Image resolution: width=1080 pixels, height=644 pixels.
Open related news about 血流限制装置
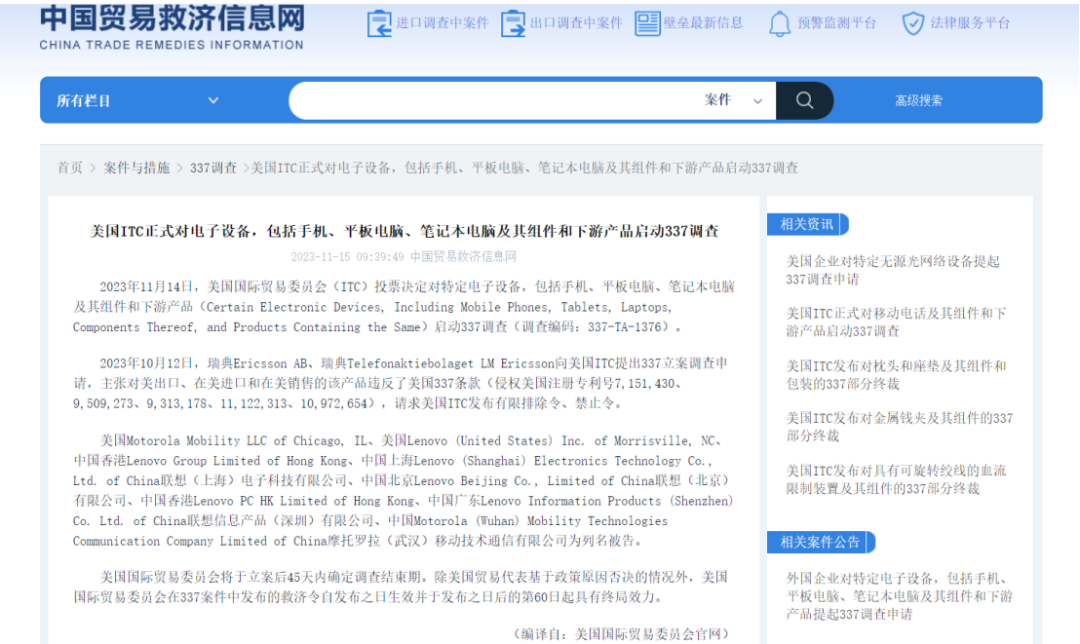tap(896, 479)
